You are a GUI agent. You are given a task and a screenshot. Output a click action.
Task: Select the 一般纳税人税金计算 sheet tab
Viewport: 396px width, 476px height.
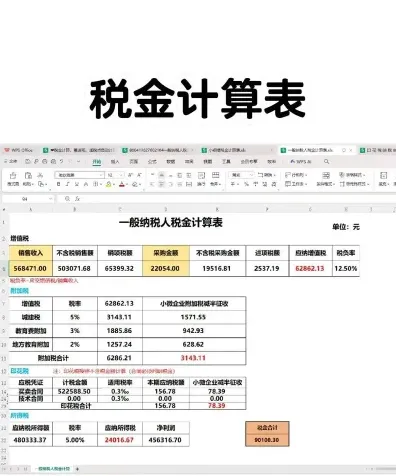(53, 469)
